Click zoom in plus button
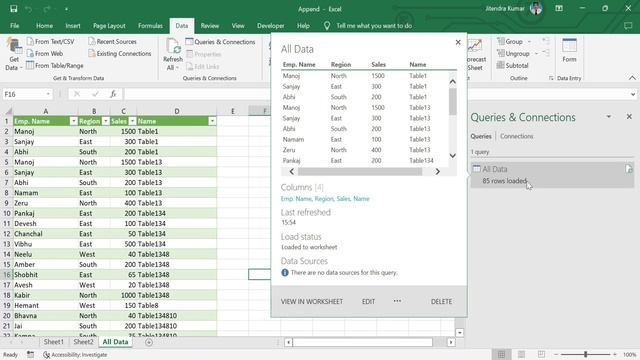Viewport: 640px width, 360px height. [x=615, y=354]
